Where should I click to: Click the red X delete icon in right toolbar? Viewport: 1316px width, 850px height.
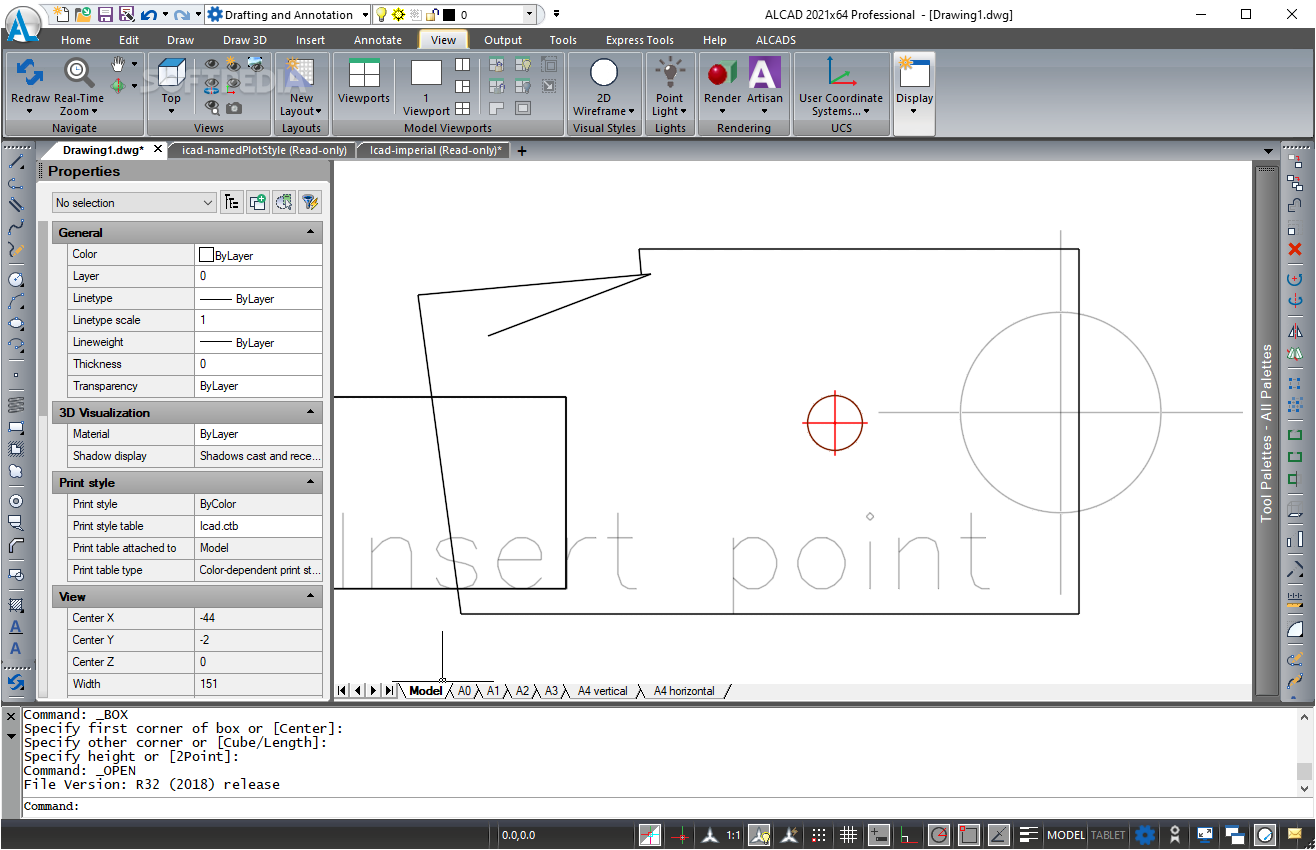point(1295,249)
